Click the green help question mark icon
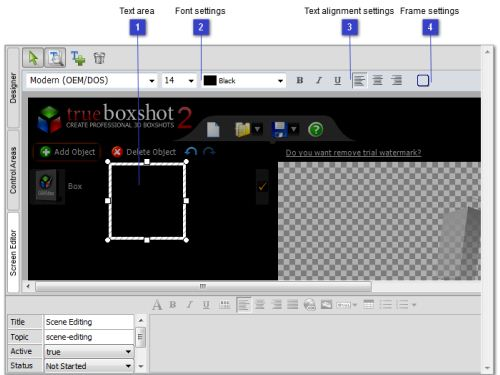This screenshot has width=500, height=375. point(315,129)
